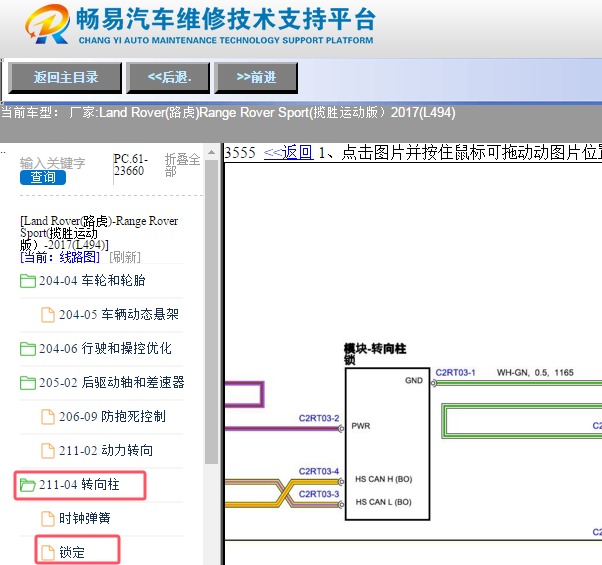The height and width of the screenshot is (565, 602).
Task: Click the blue 查询 search button
Action: tap(43, 177)
